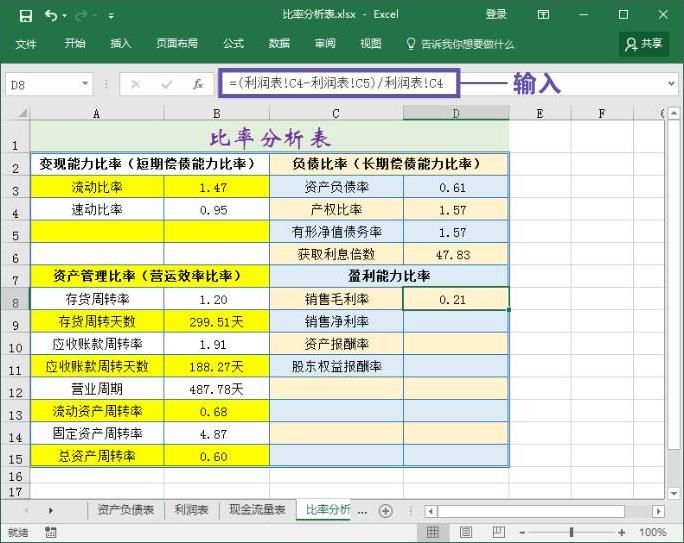The width and height of the screenshot is (684, 543).
Task: Open the Undo history dropdown arrow
Action: coord(65,16)
